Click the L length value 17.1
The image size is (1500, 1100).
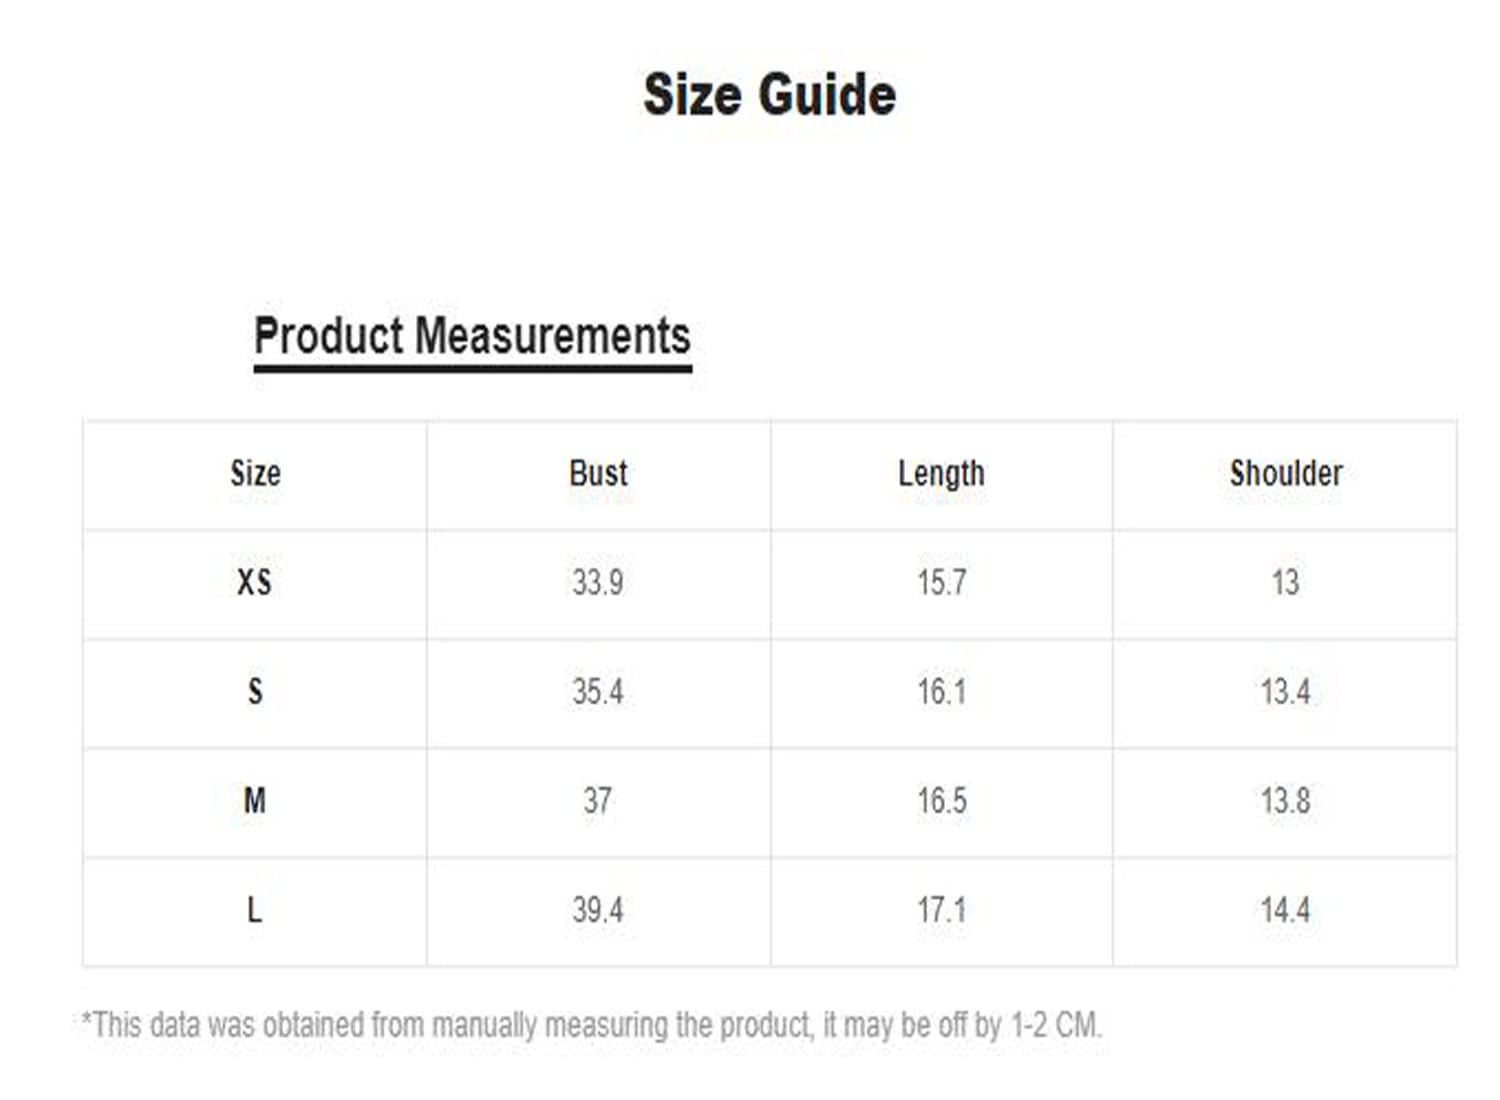pyautogui.click(x=942, y=909)
